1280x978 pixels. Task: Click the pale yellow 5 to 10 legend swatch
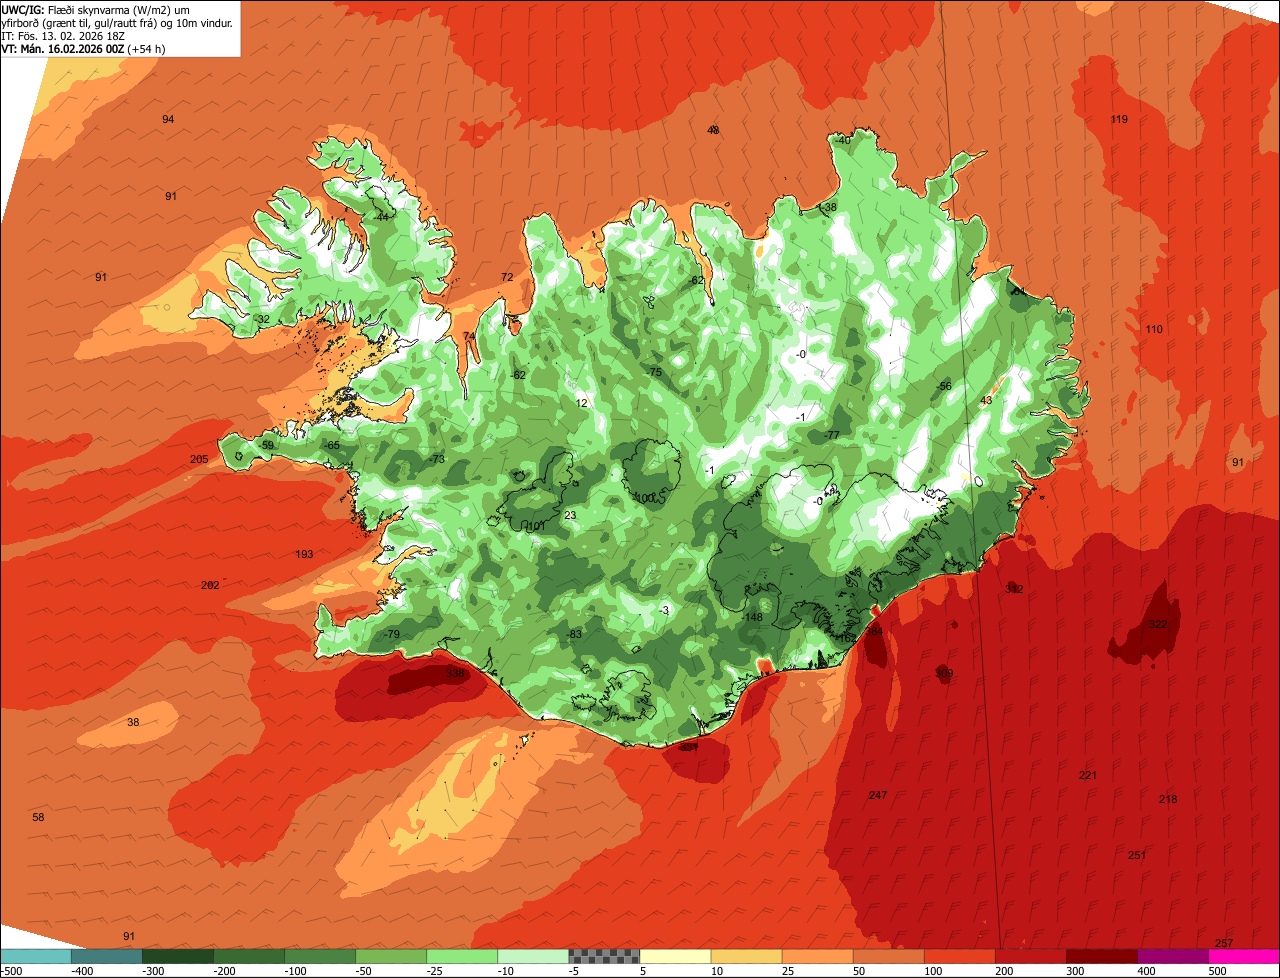[x=676, y=956]
